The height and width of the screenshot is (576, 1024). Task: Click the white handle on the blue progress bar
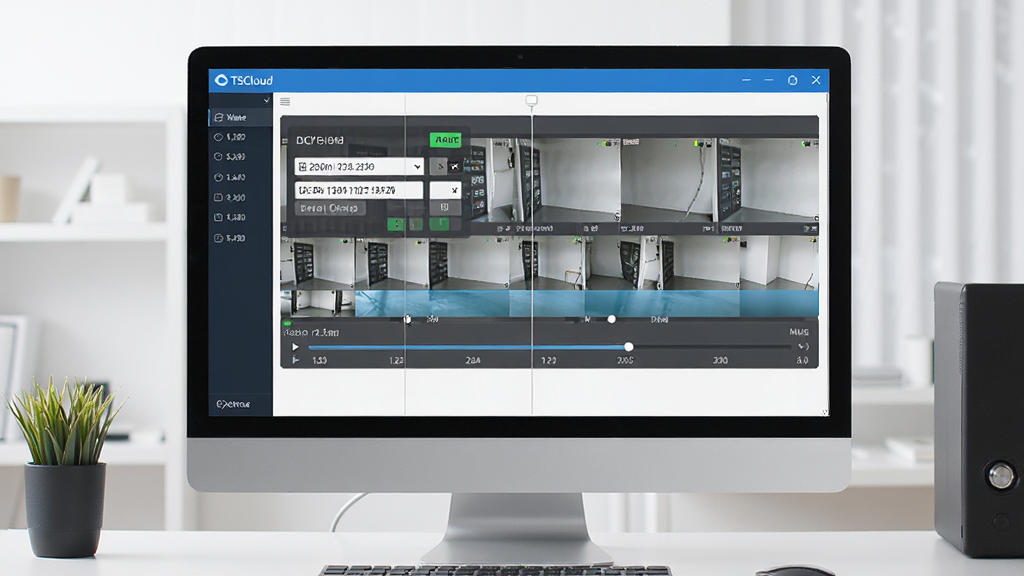tap(628, 347)
